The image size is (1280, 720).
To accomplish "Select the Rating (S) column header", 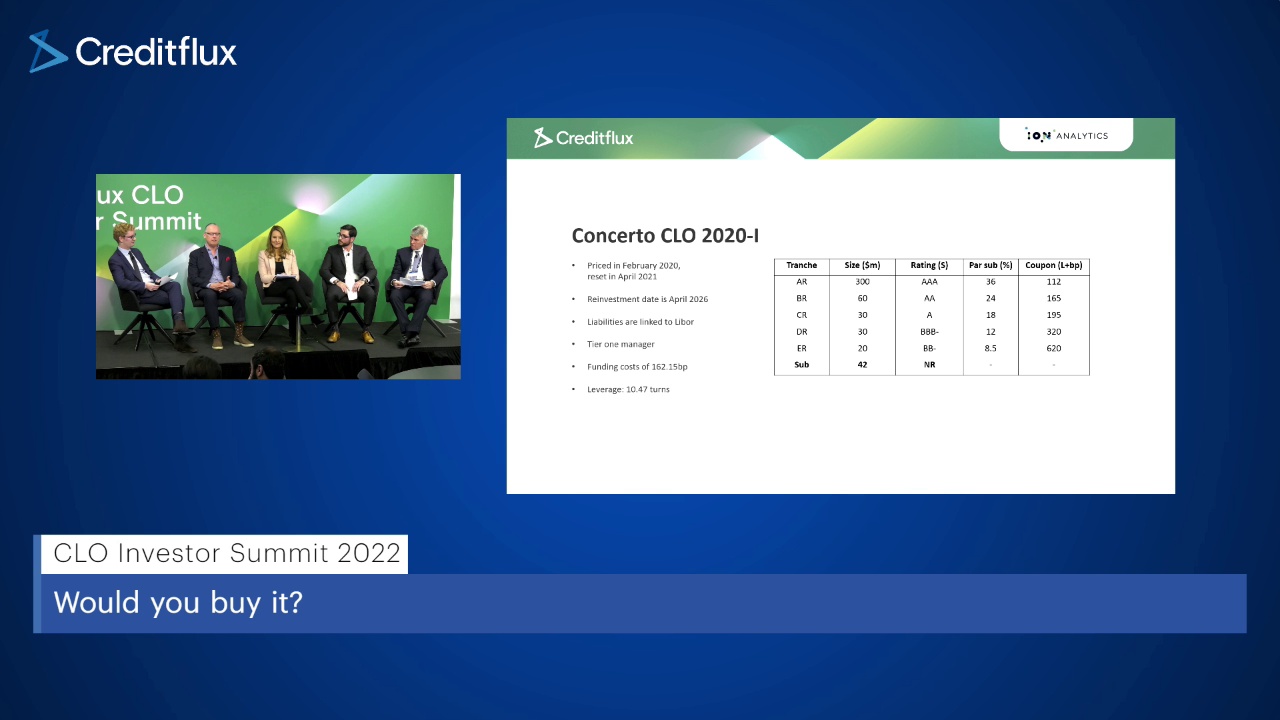I will (x=929, y=266).
